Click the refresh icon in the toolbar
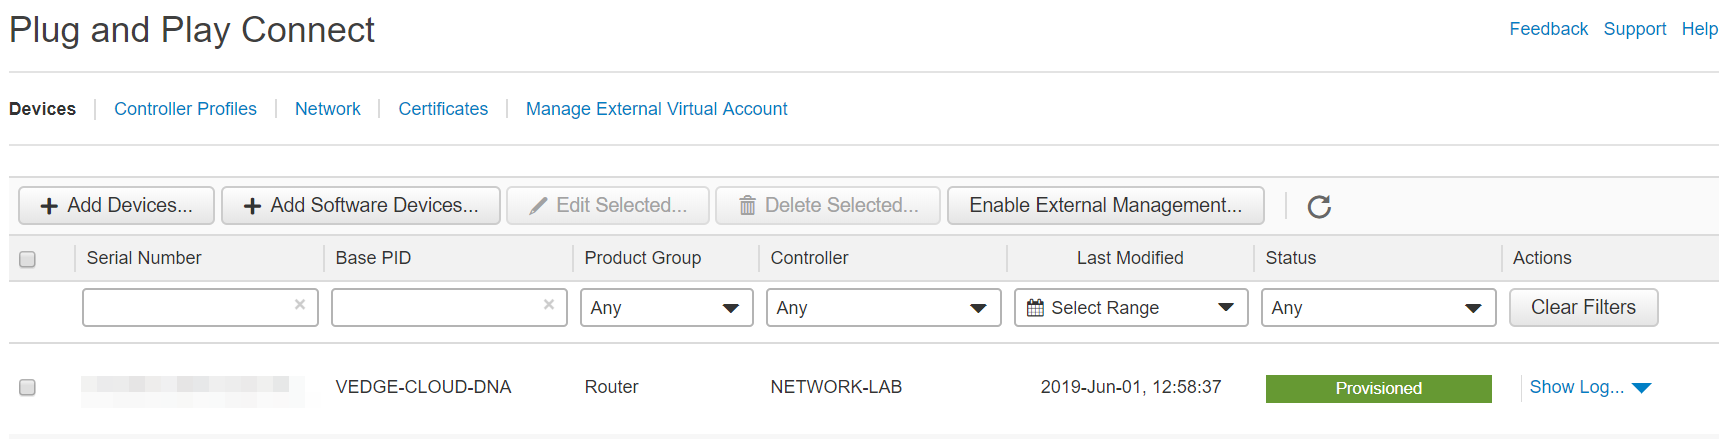1734x439 pixels. 1319,206
